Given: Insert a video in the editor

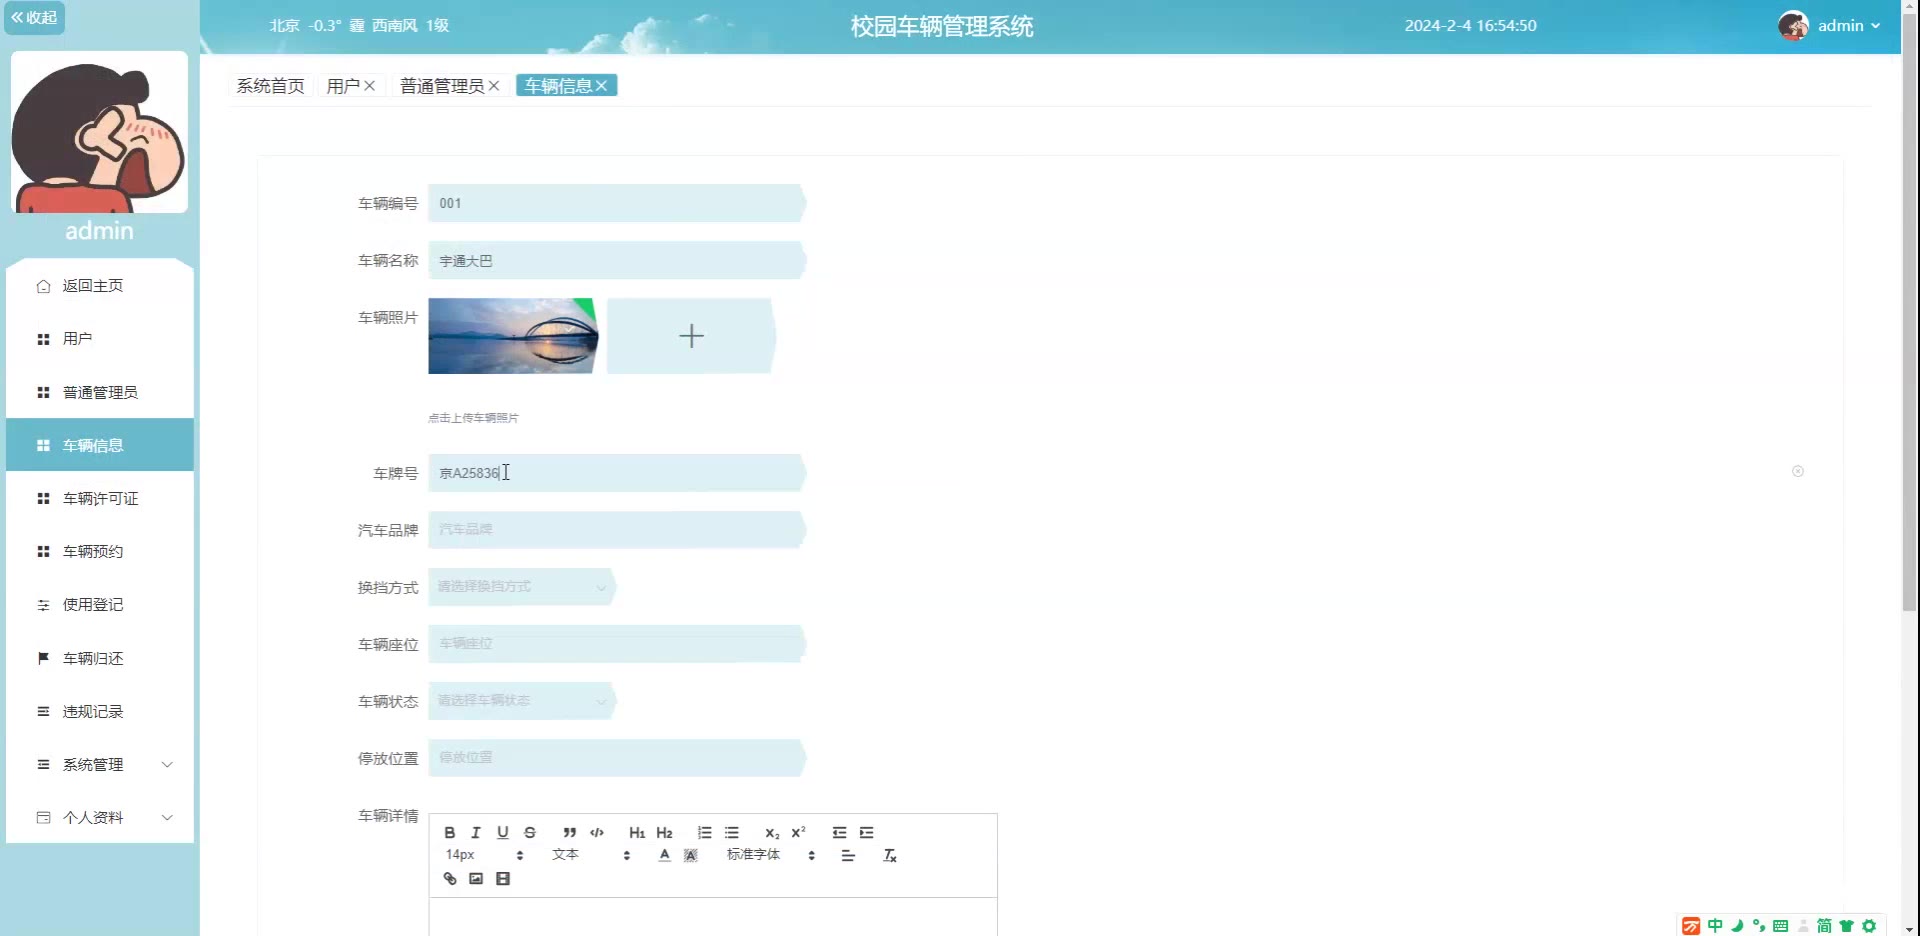Looking at the screenshot, I should (x=503, y=878).
